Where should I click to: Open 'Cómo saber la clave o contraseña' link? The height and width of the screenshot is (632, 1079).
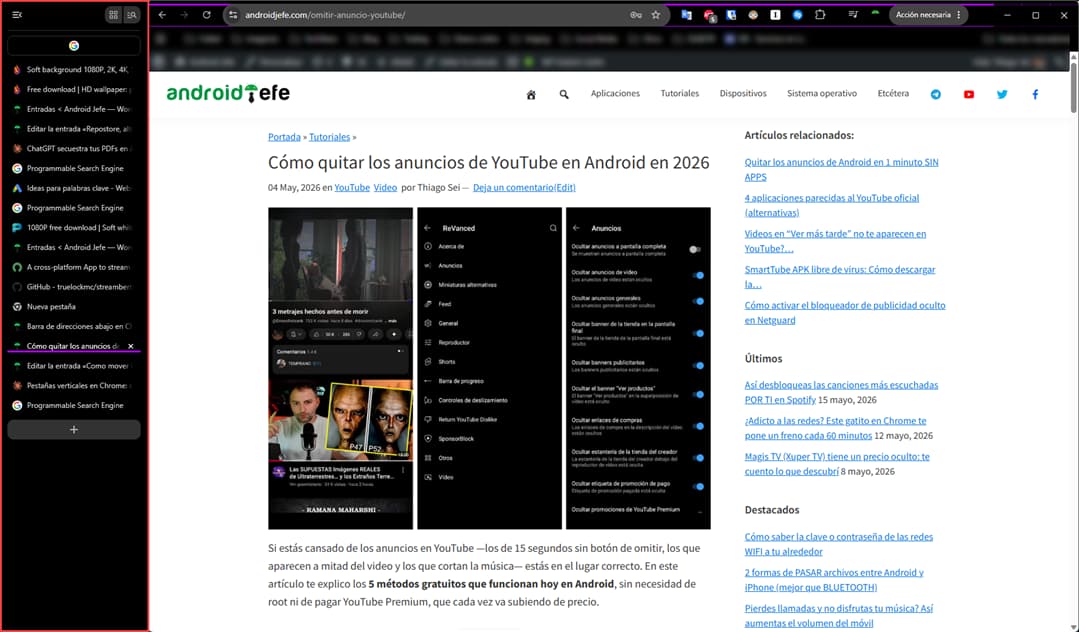click(839, 544)
